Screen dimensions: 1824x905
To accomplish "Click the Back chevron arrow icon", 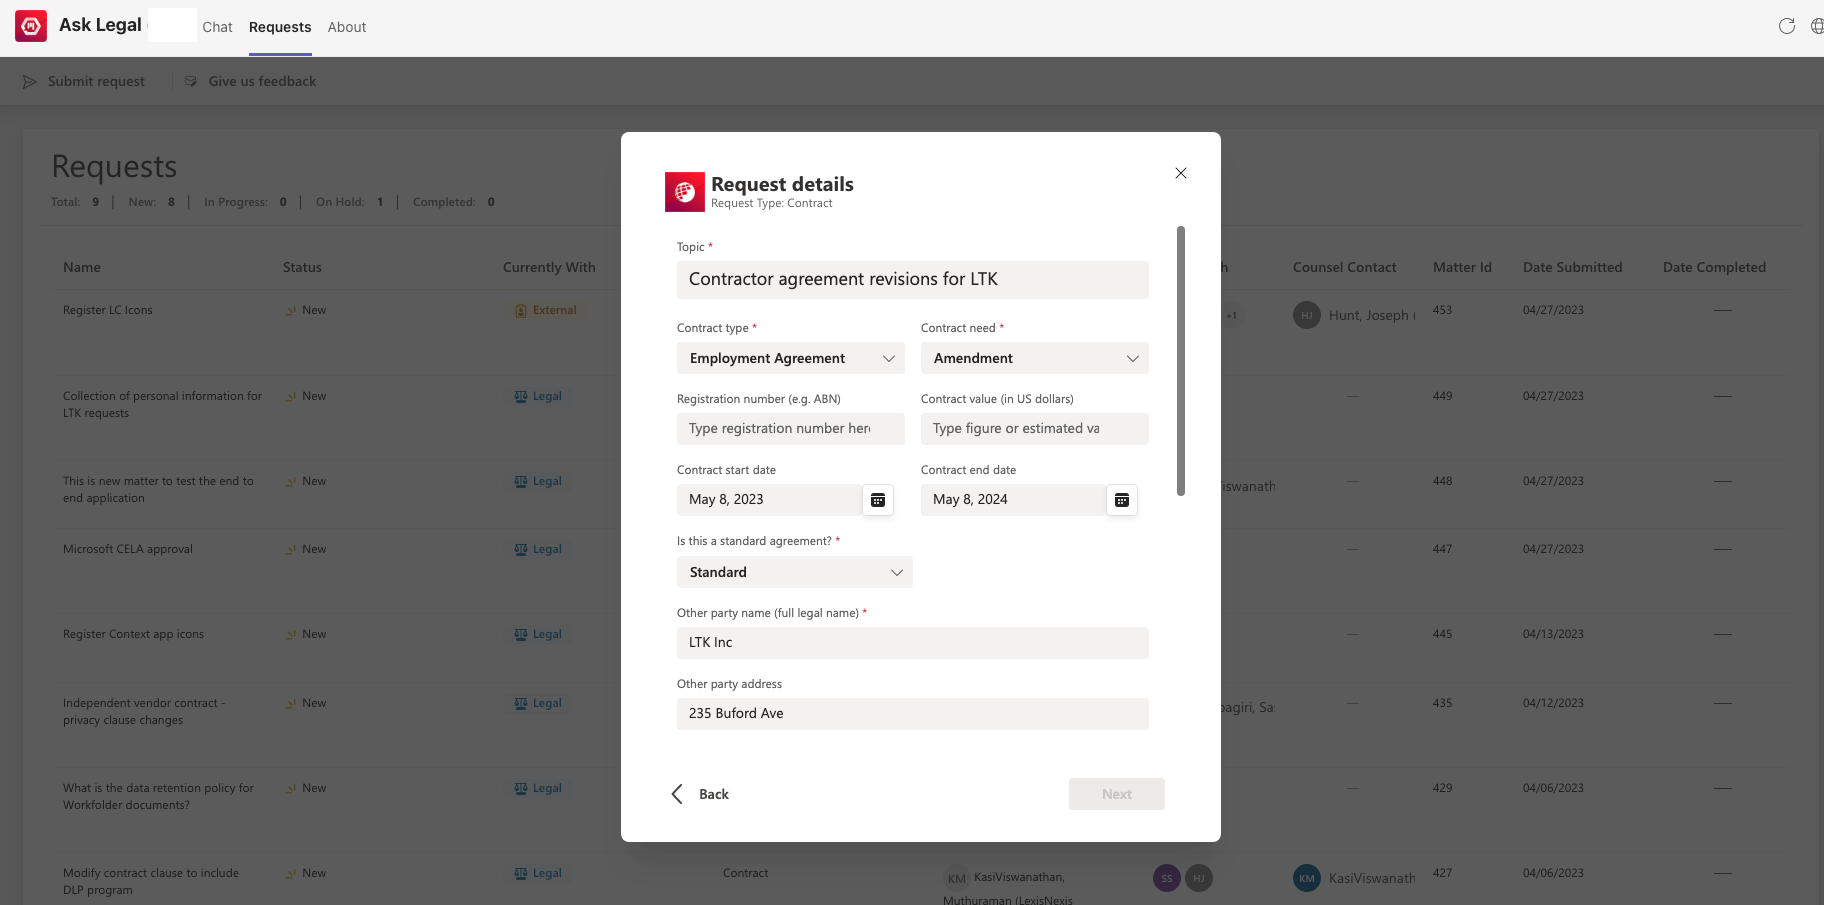I will (677, 794).
